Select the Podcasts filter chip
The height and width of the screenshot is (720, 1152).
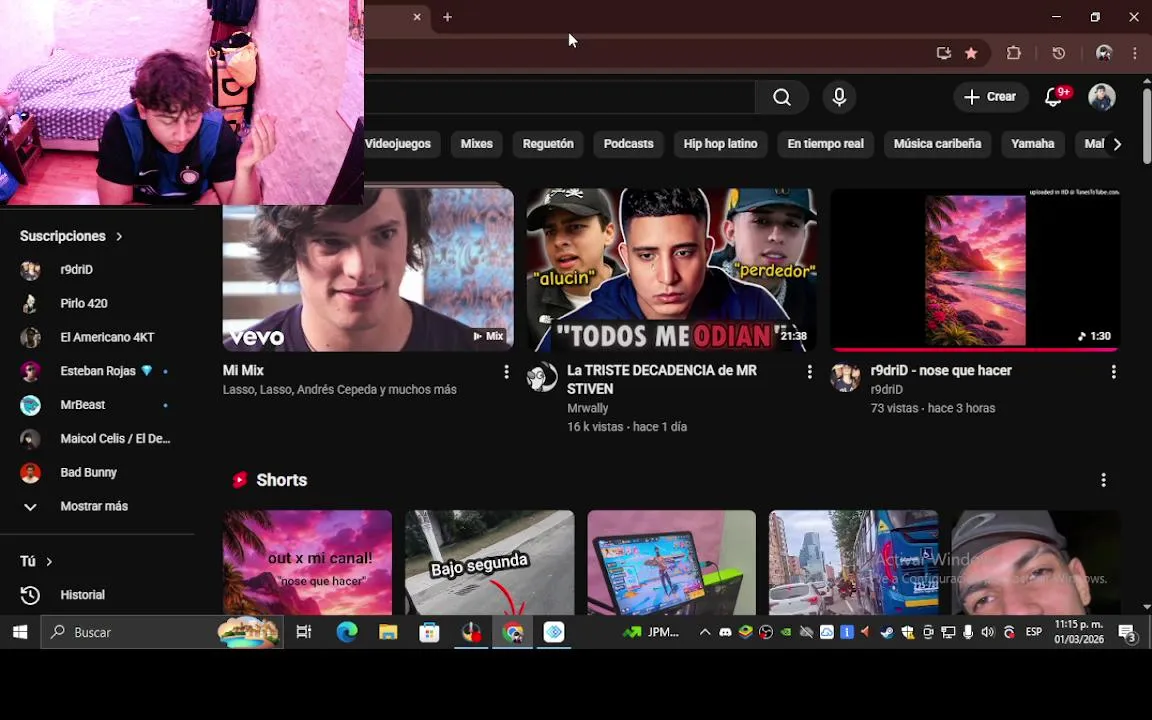(x=628, y=144)
